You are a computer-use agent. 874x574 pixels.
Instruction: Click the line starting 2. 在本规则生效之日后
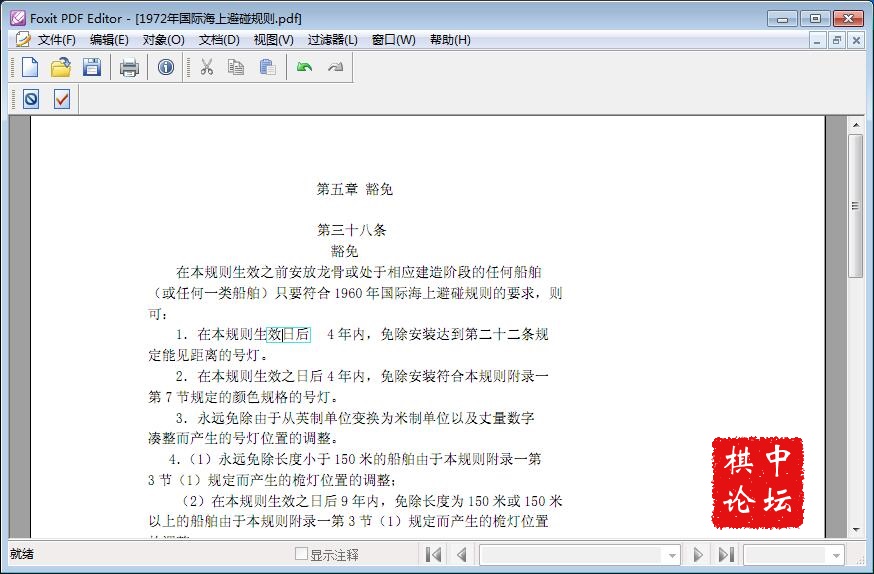point(362,376)
